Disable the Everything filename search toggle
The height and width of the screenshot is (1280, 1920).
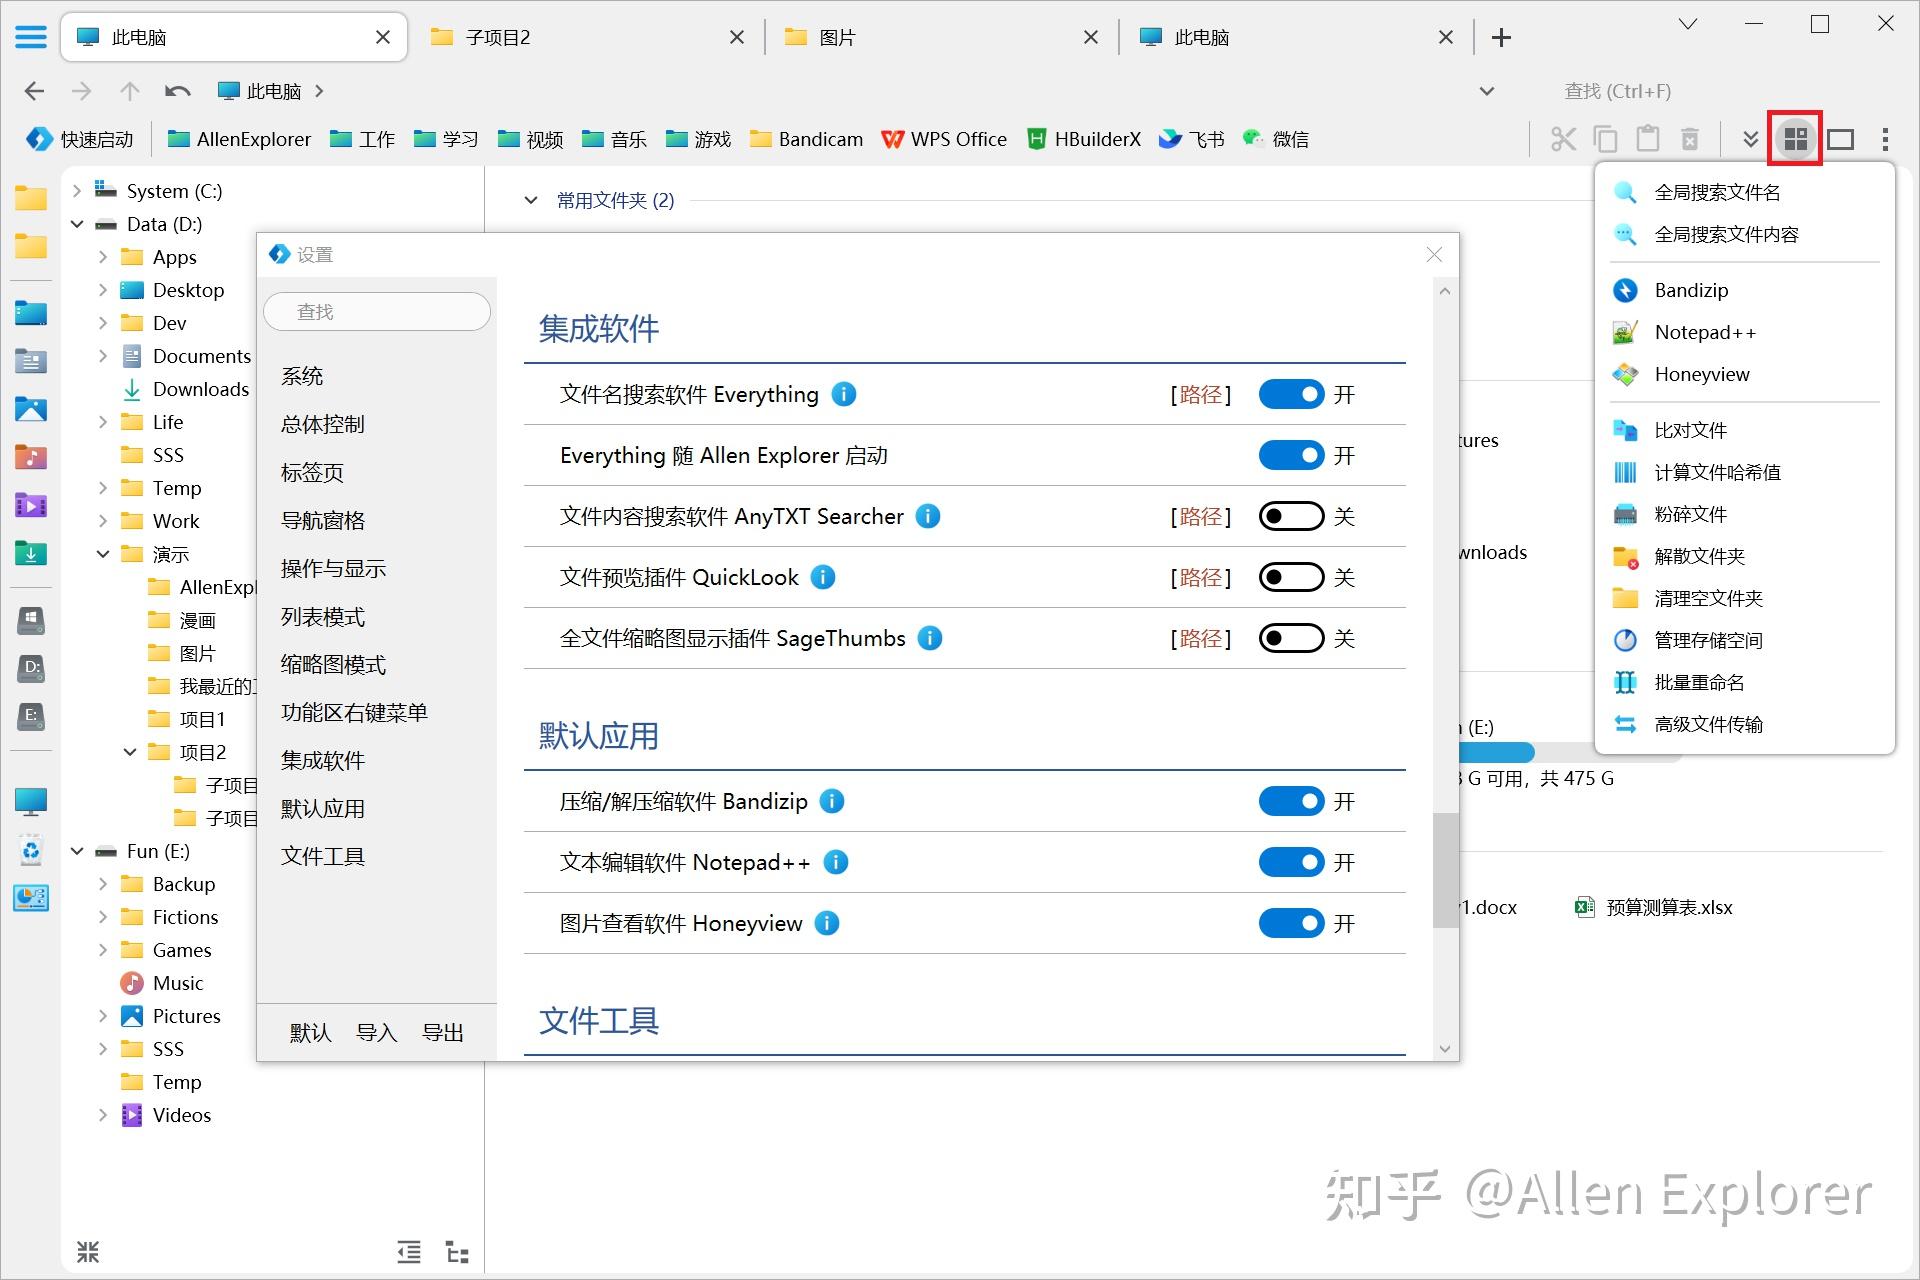[1292, 394]
